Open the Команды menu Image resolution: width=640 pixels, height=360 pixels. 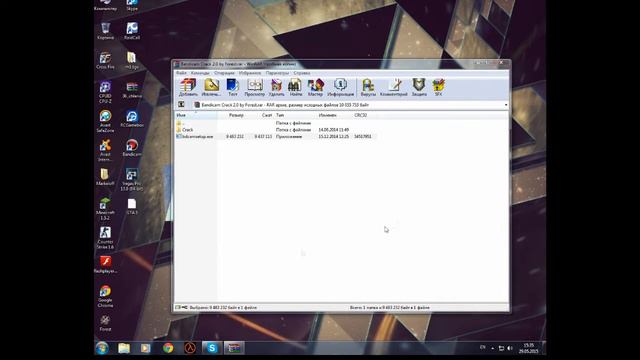[x=200, y=73]
